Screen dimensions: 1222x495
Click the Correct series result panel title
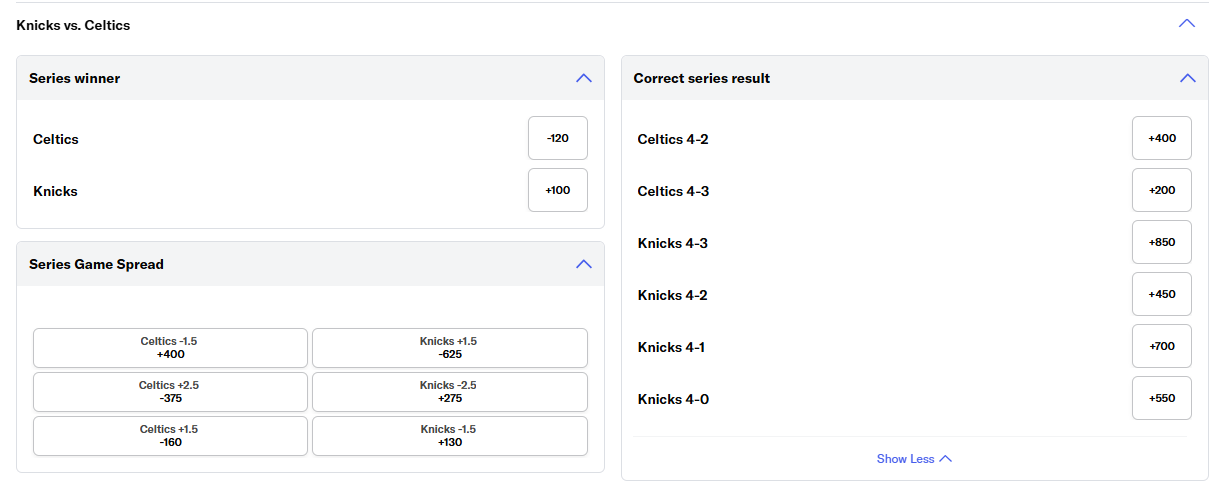tap(702, 78)
